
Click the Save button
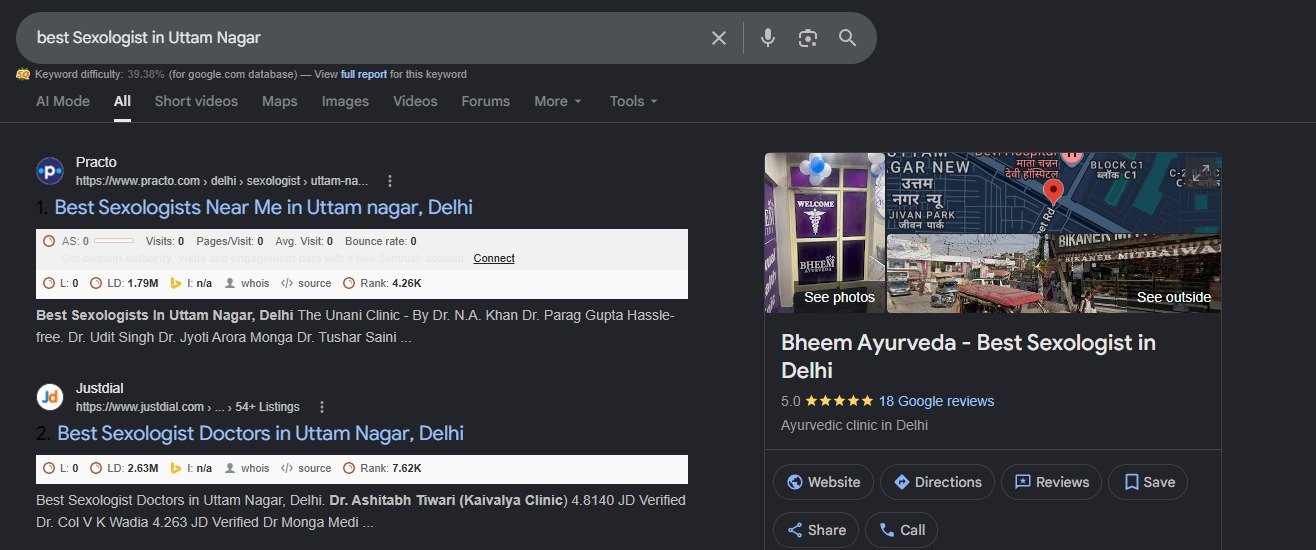click(1148, 482)
